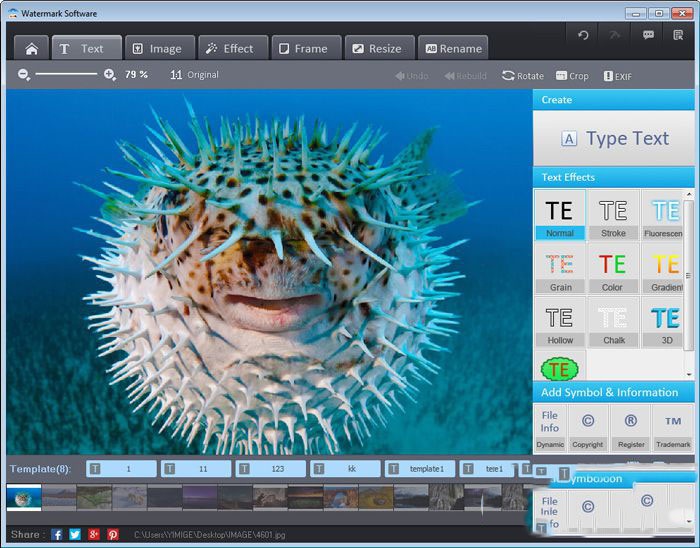
Task: Apply template named 123
Action: [270, 469]
